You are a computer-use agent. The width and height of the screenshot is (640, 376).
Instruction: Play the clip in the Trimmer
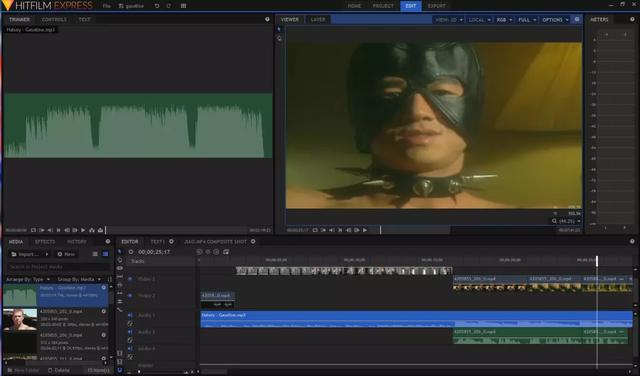click(83, 230)
